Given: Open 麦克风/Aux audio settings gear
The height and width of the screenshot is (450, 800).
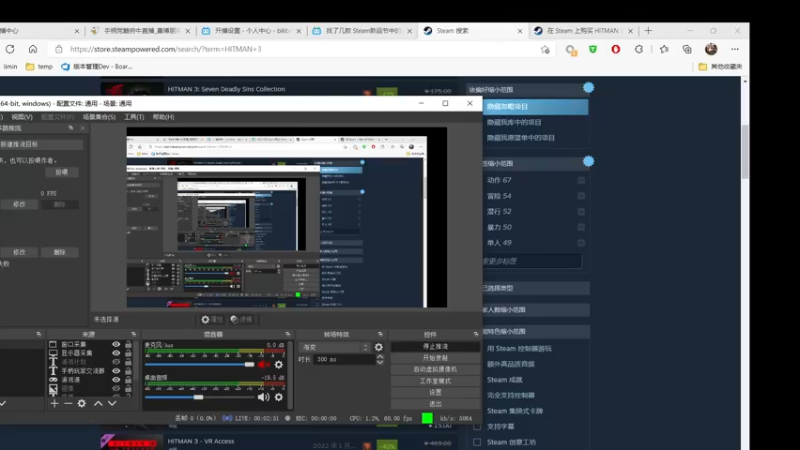Looking at the screenshot, I should tap(279, 364).
